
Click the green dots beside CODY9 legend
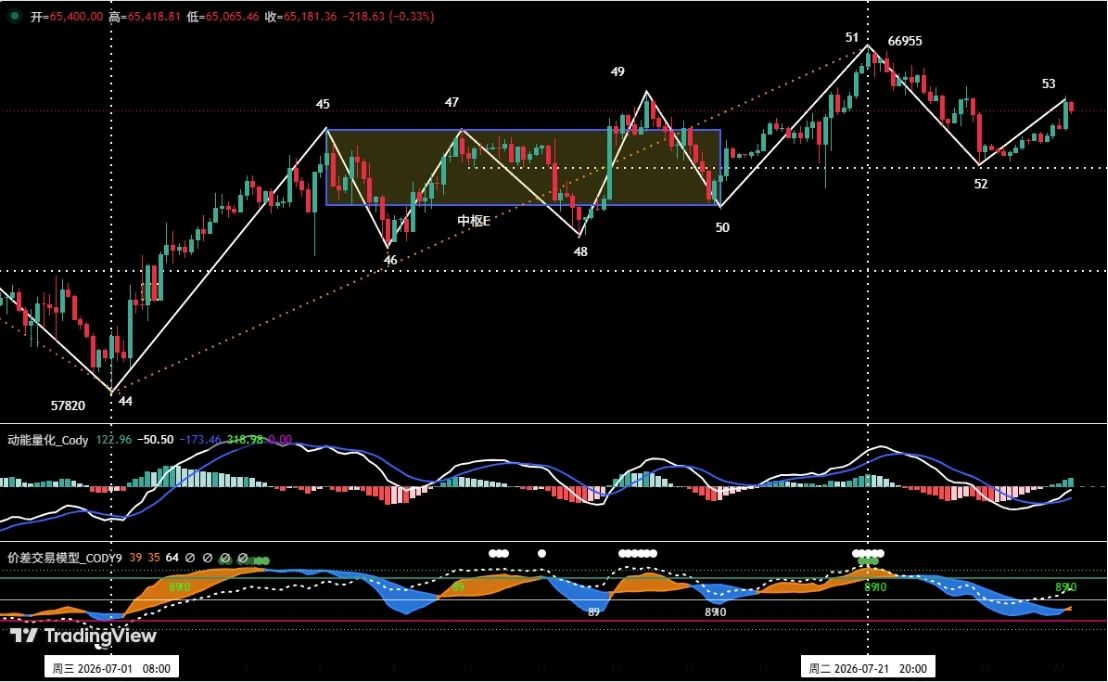[261, 560]
